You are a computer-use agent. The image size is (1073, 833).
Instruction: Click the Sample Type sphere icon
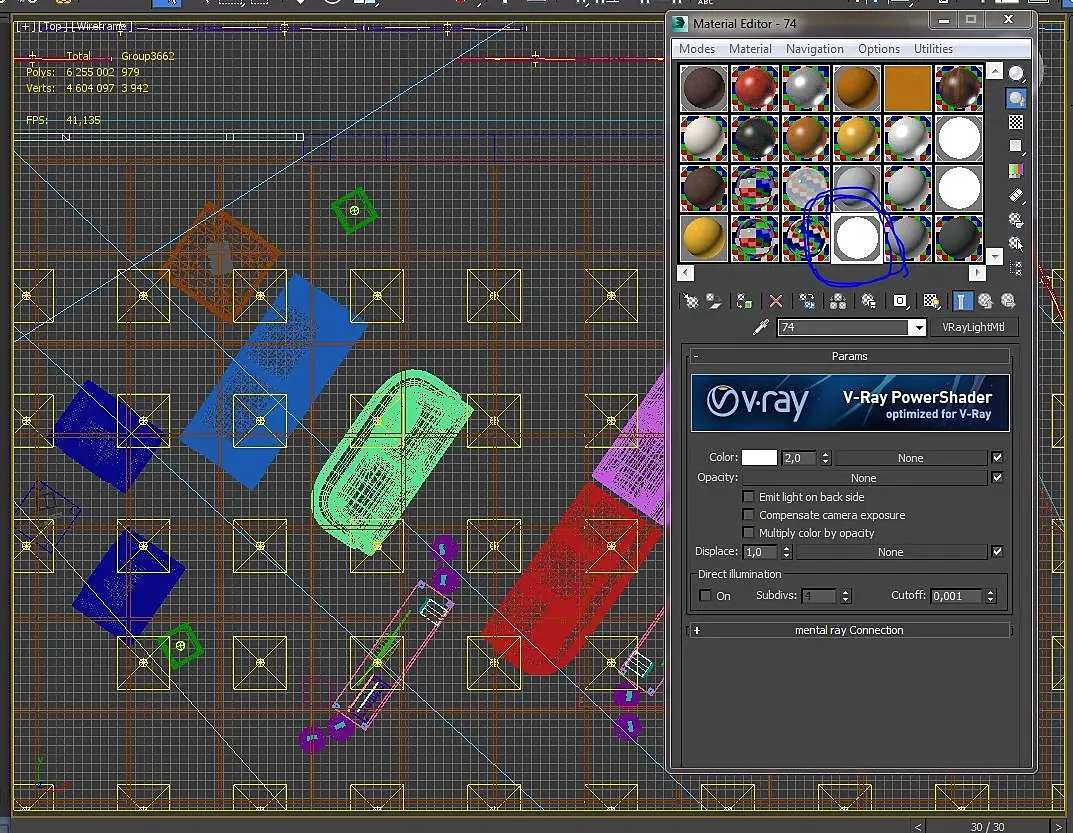pos(1016,74)
